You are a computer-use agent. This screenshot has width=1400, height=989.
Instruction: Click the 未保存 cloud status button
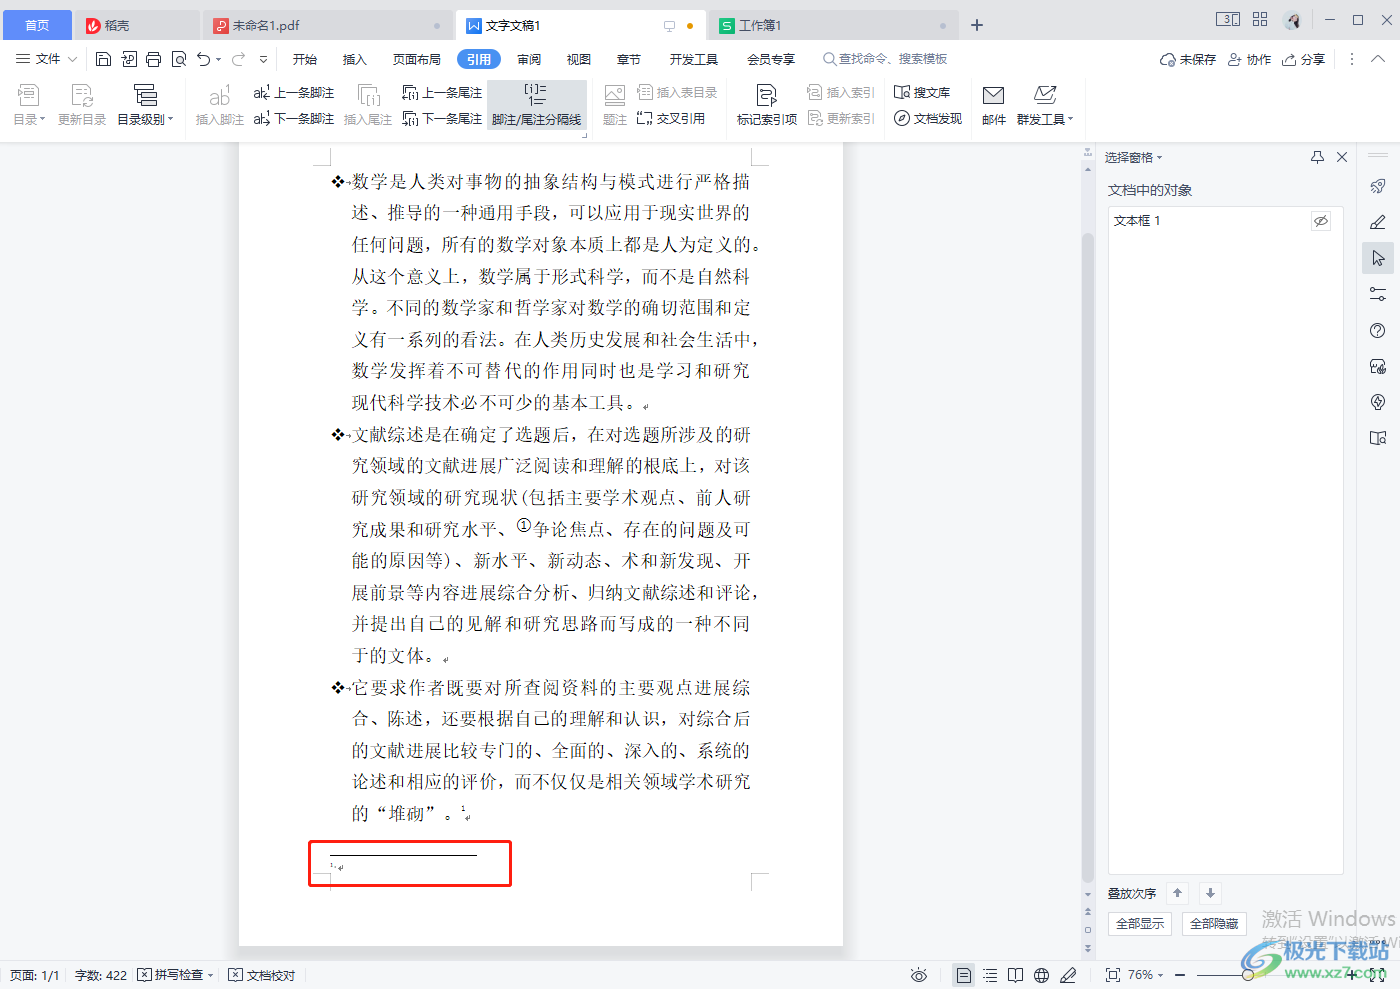click(1188, 59)
